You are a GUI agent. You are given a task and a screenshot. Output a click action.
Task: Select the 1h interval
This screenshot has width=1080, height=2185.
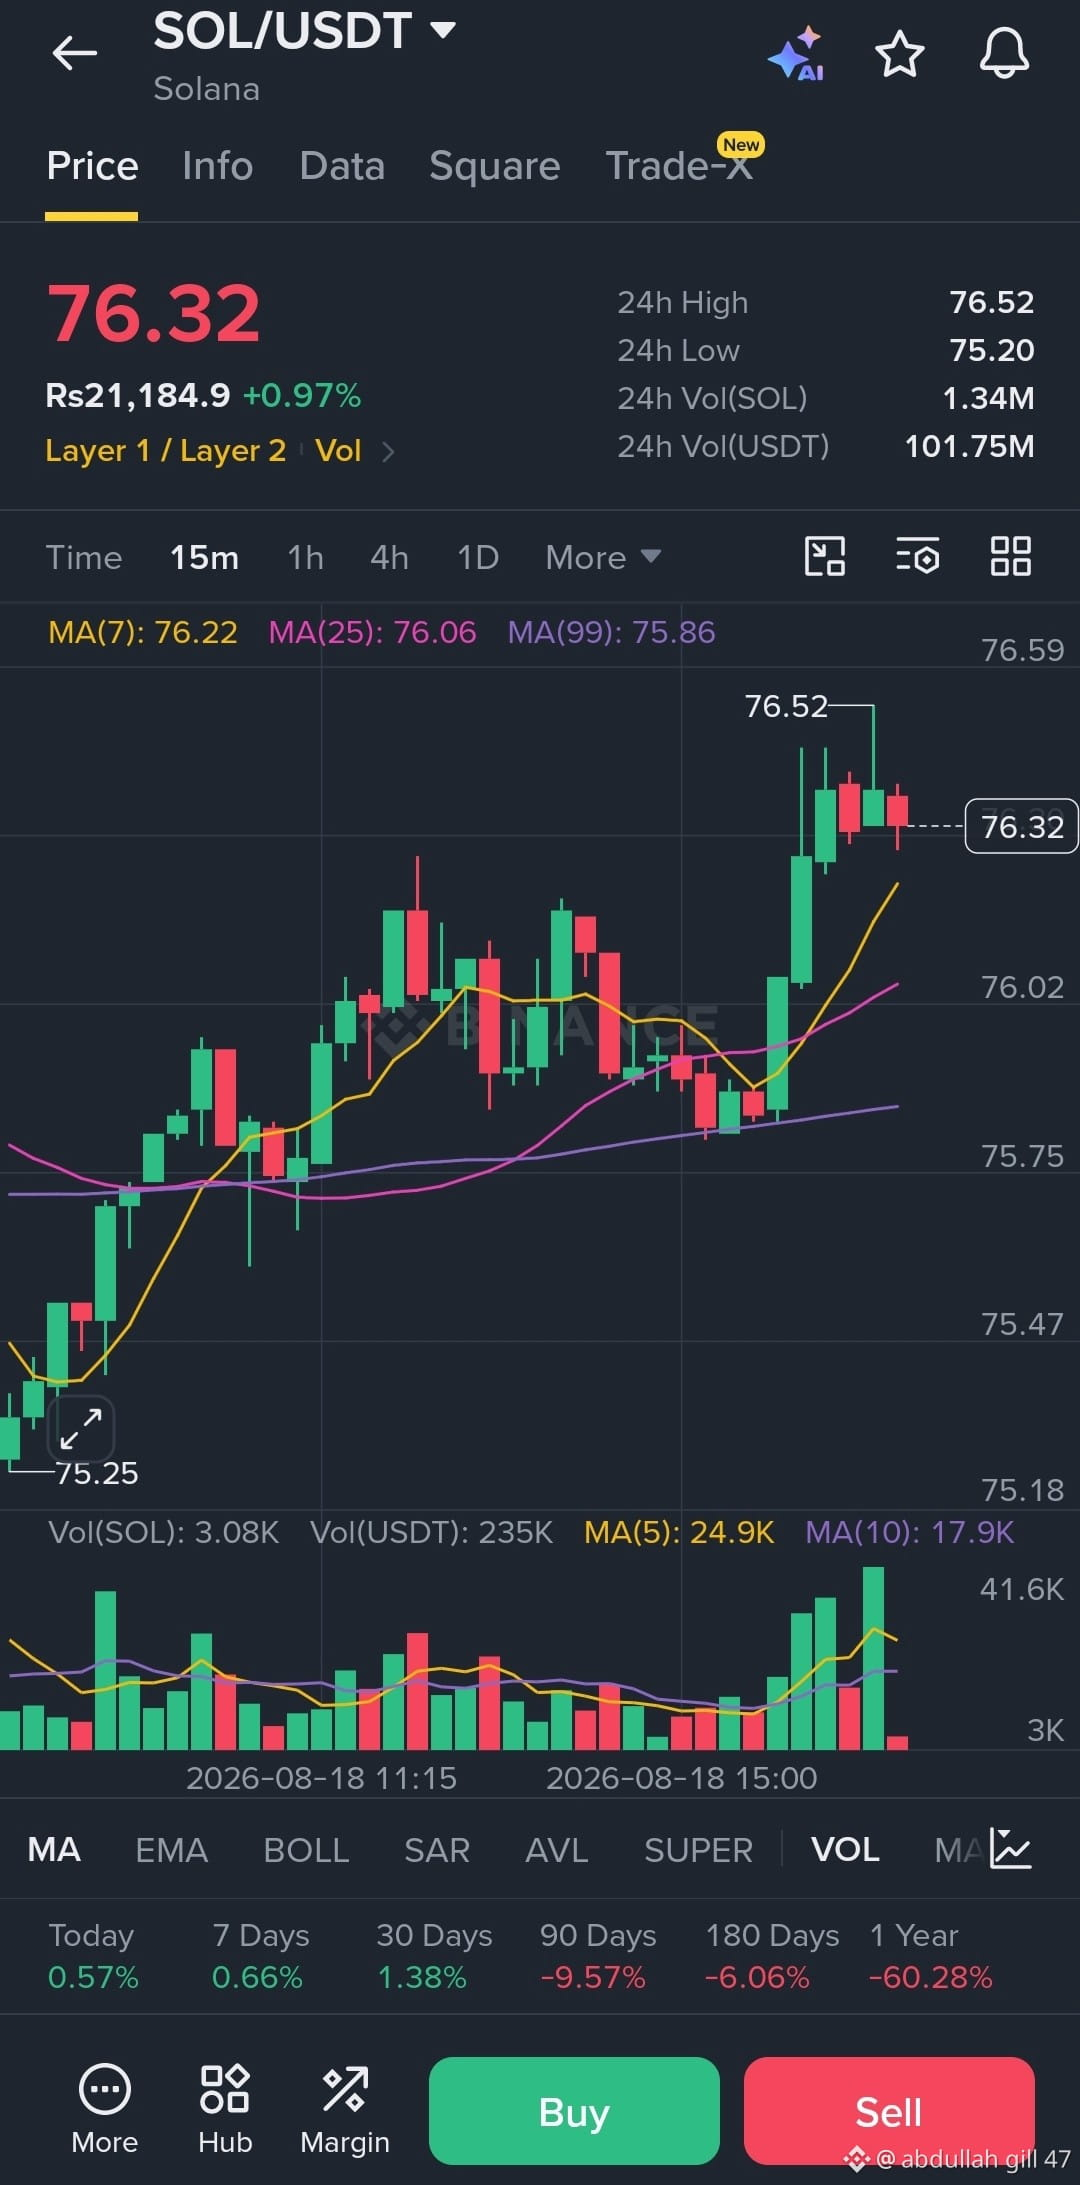coord(305,557)
